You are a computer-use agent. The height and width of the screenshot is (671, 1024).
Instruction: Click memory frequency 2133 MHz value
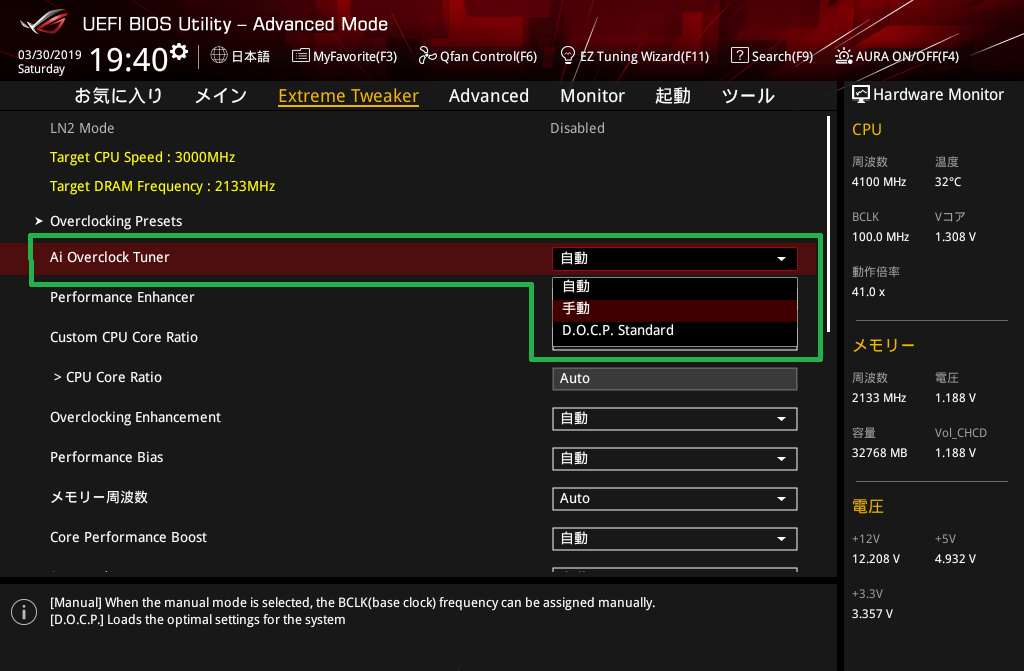coord(879,398)
